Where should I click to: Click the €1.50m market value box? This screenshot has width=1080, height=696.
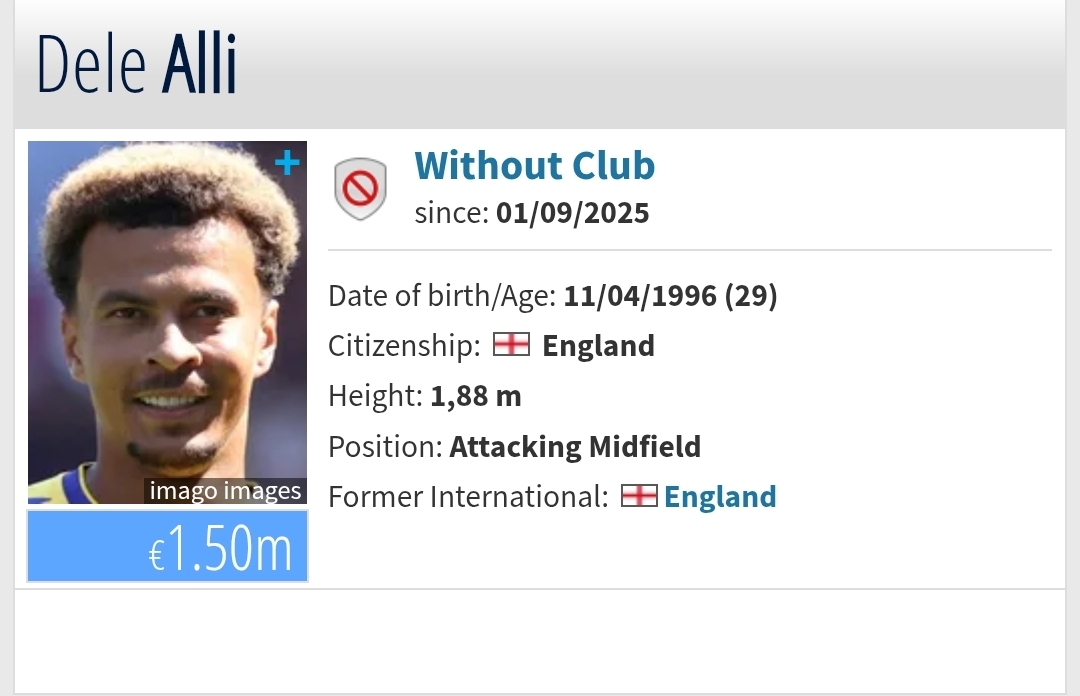coord(167,546)
